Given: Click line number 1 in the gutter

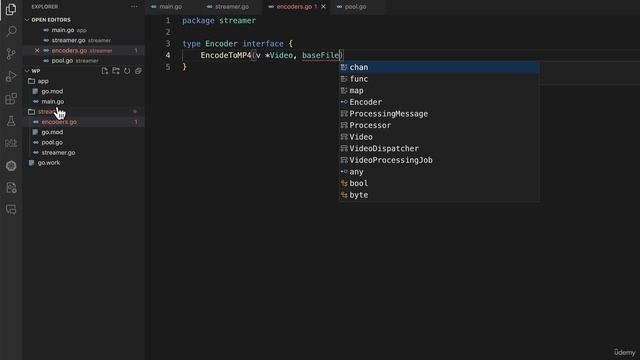Looking at the screenshot, I should 168,20.
